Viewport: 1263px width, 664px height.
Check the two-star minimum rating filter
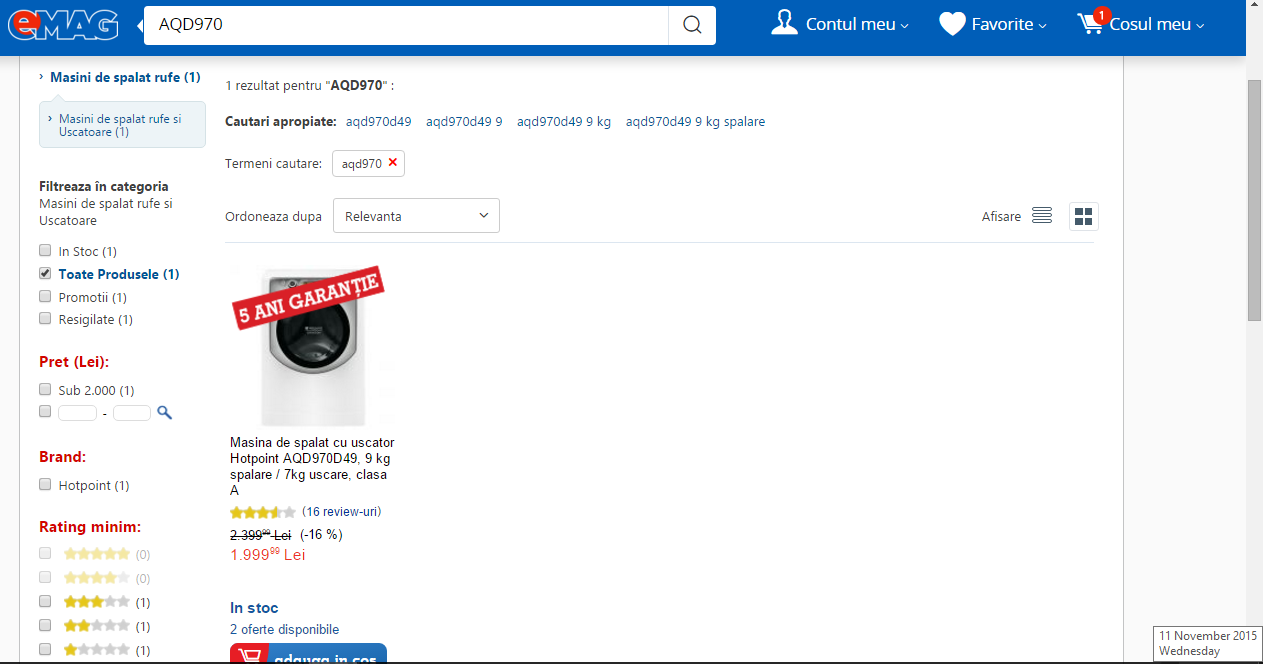[x=45, y=625]
